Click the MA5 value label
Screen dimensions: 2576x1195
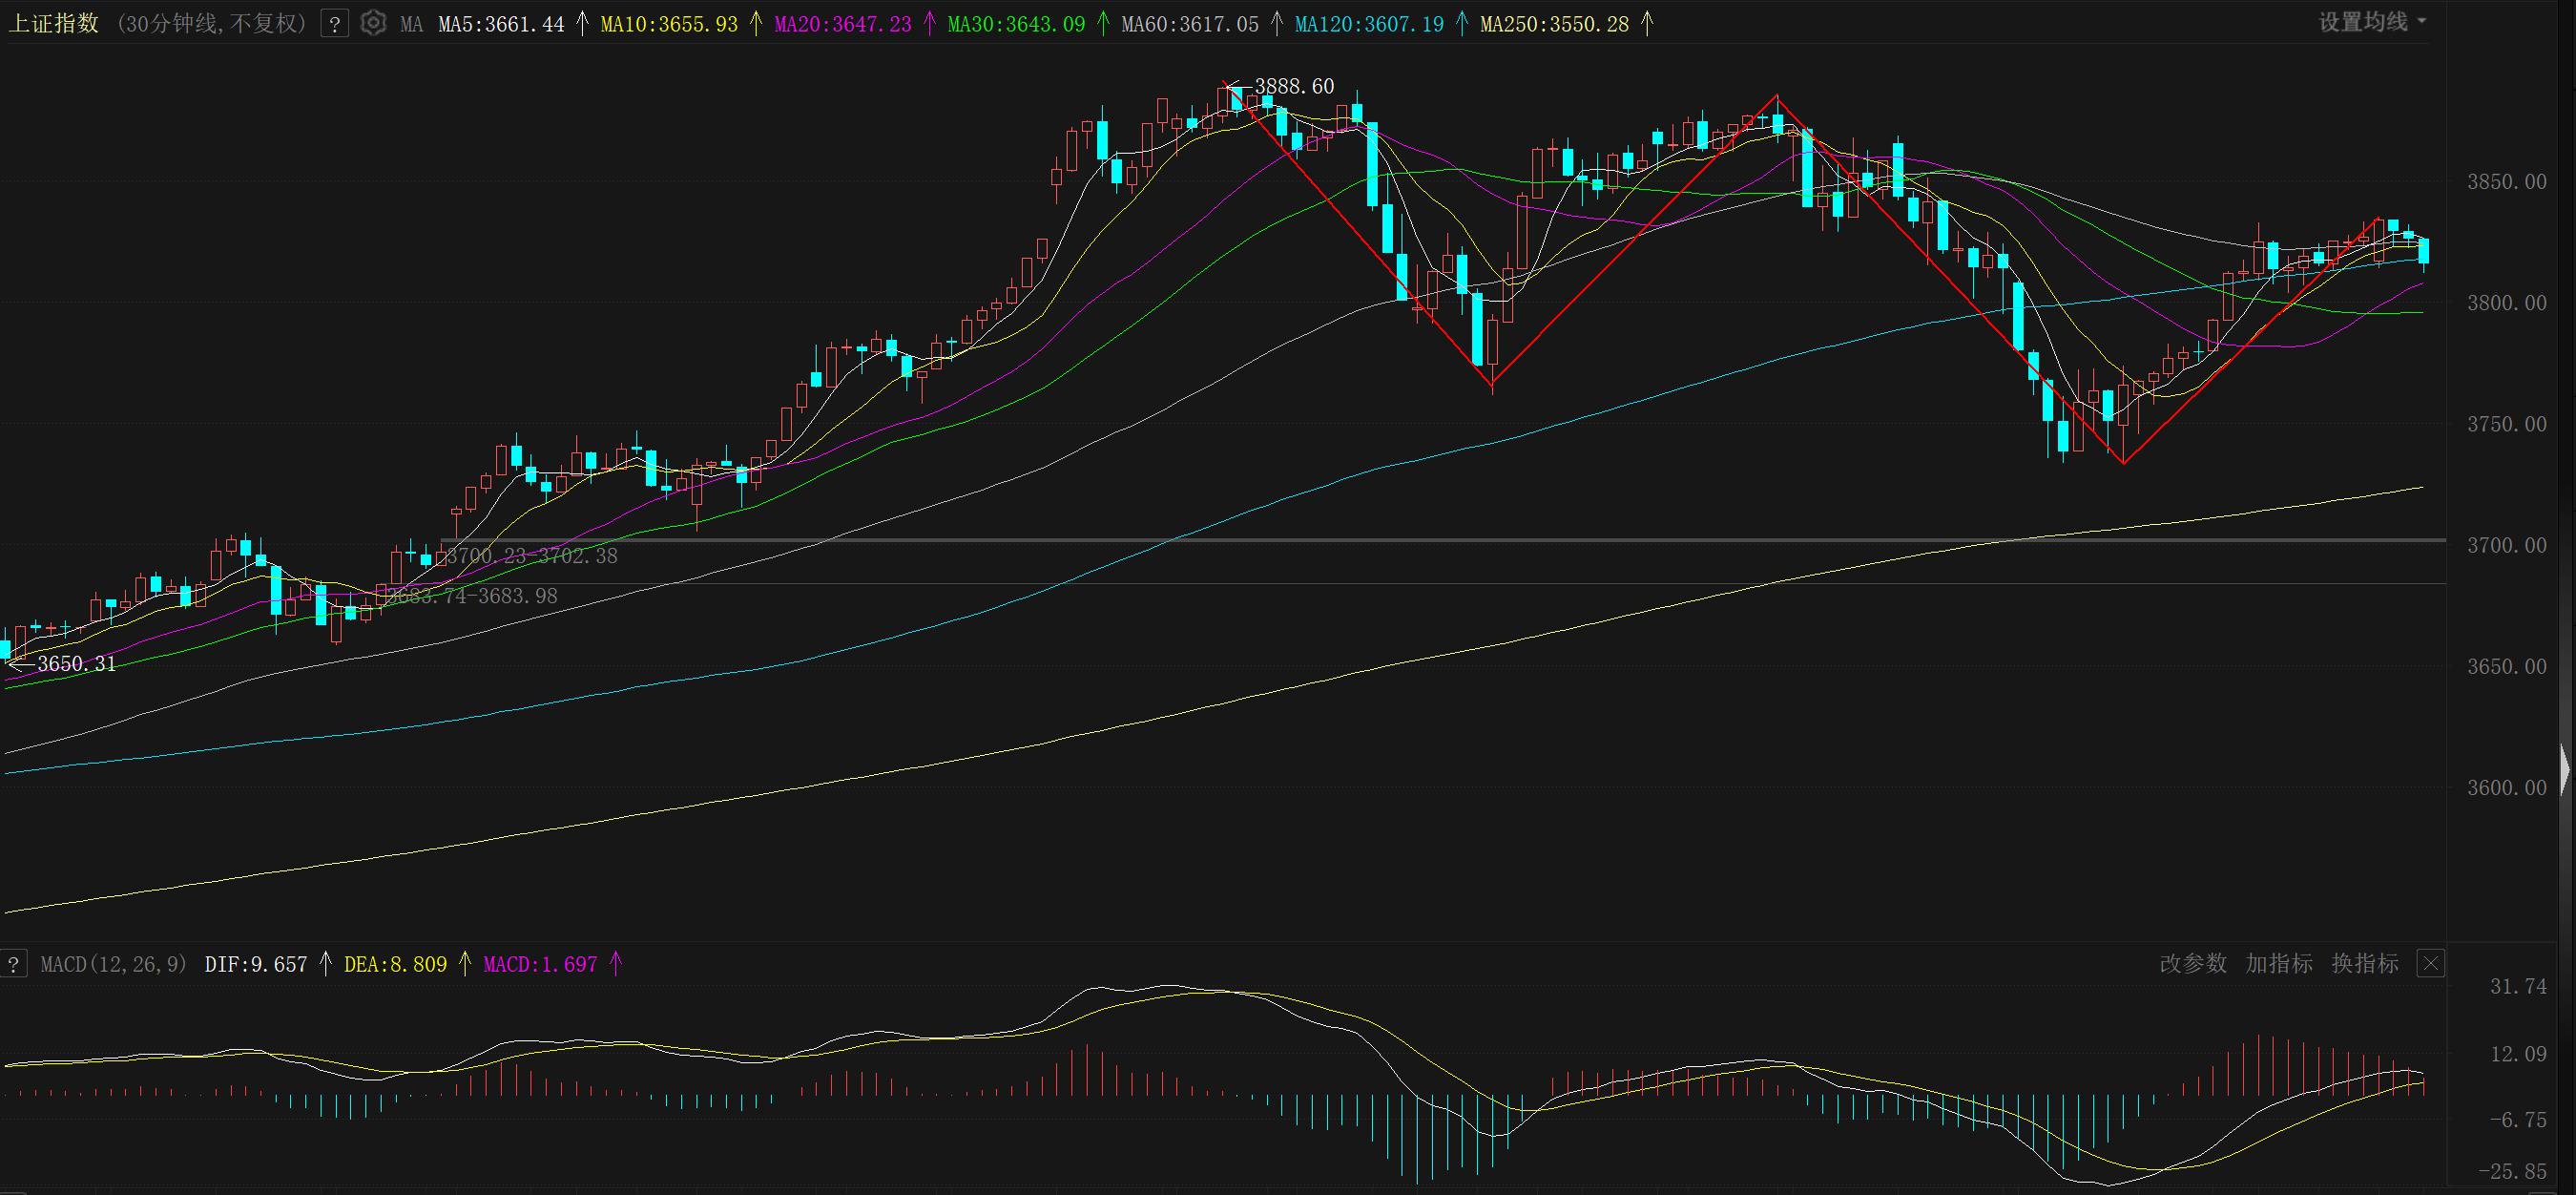tap(501, 24)
